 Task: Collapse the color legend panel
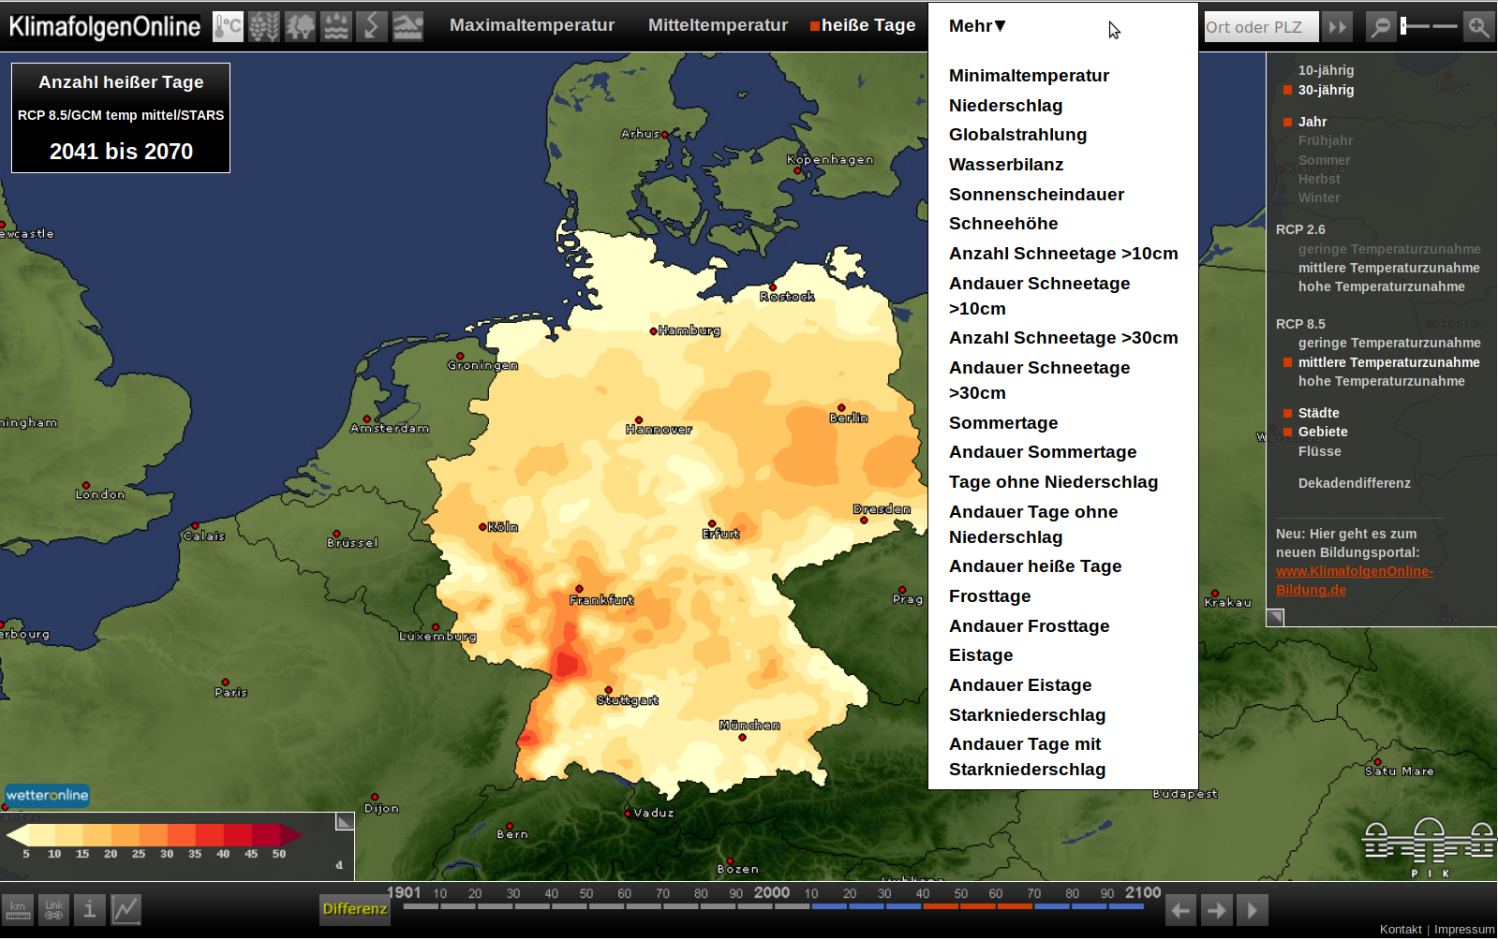click(344, 822)
